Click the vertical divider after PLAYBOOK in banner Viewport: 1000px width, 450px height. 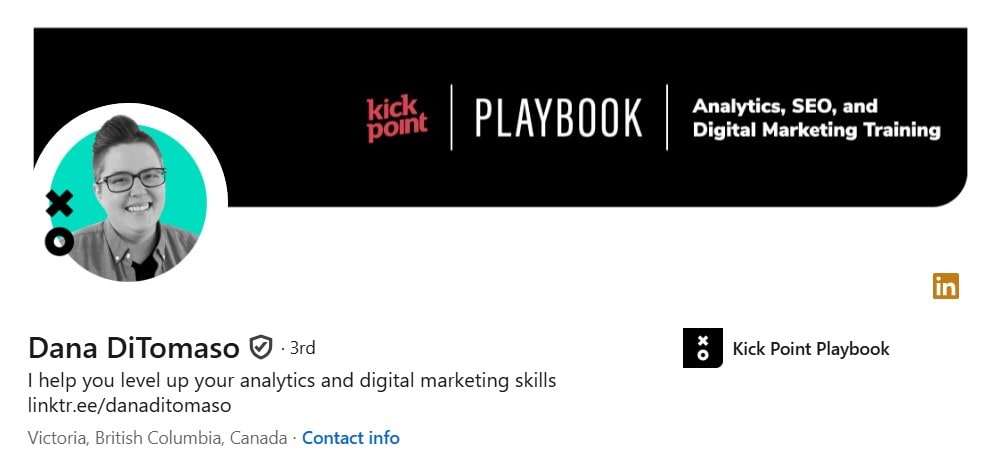tap(667, 117)
